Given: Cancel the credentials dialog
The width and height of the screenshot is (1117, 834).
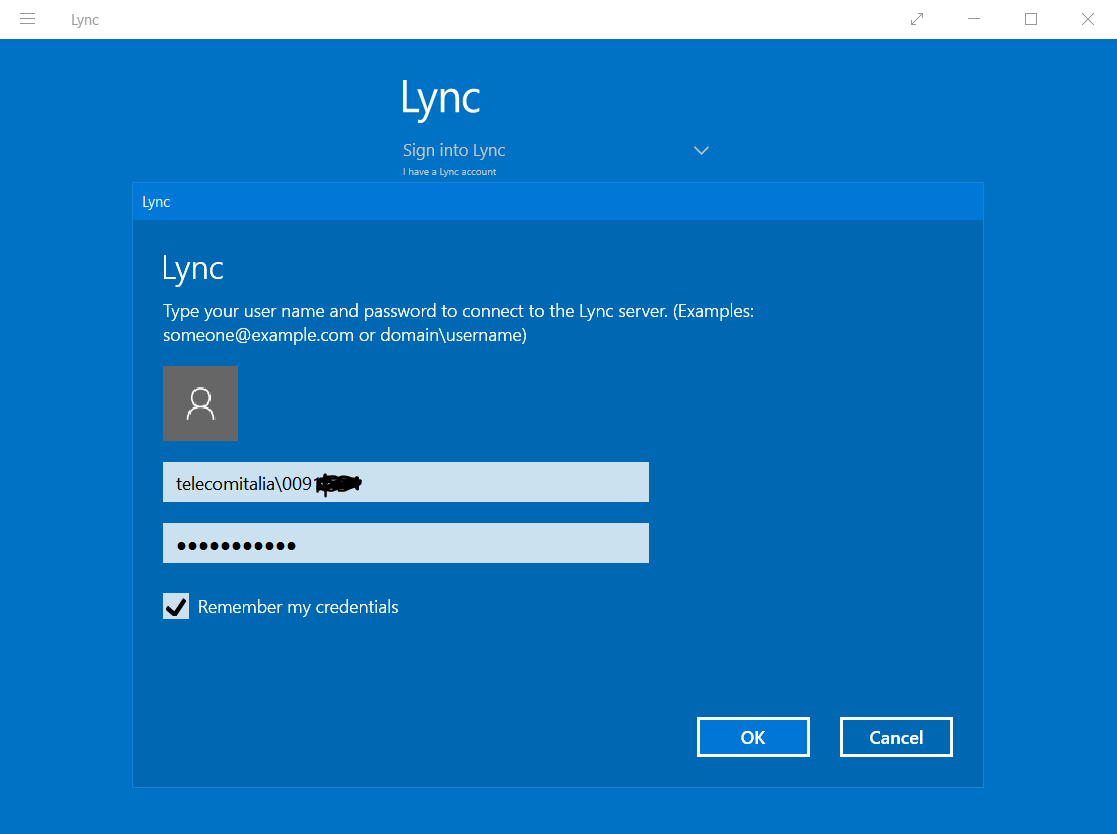Looking at the screenshot, I should (895, 737).
